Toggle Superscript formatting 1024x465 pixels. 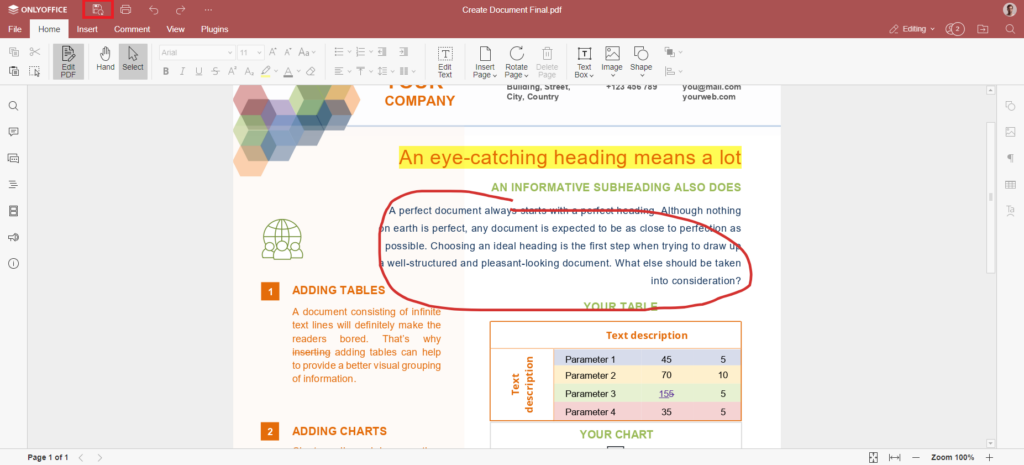(x=232, y=71)
